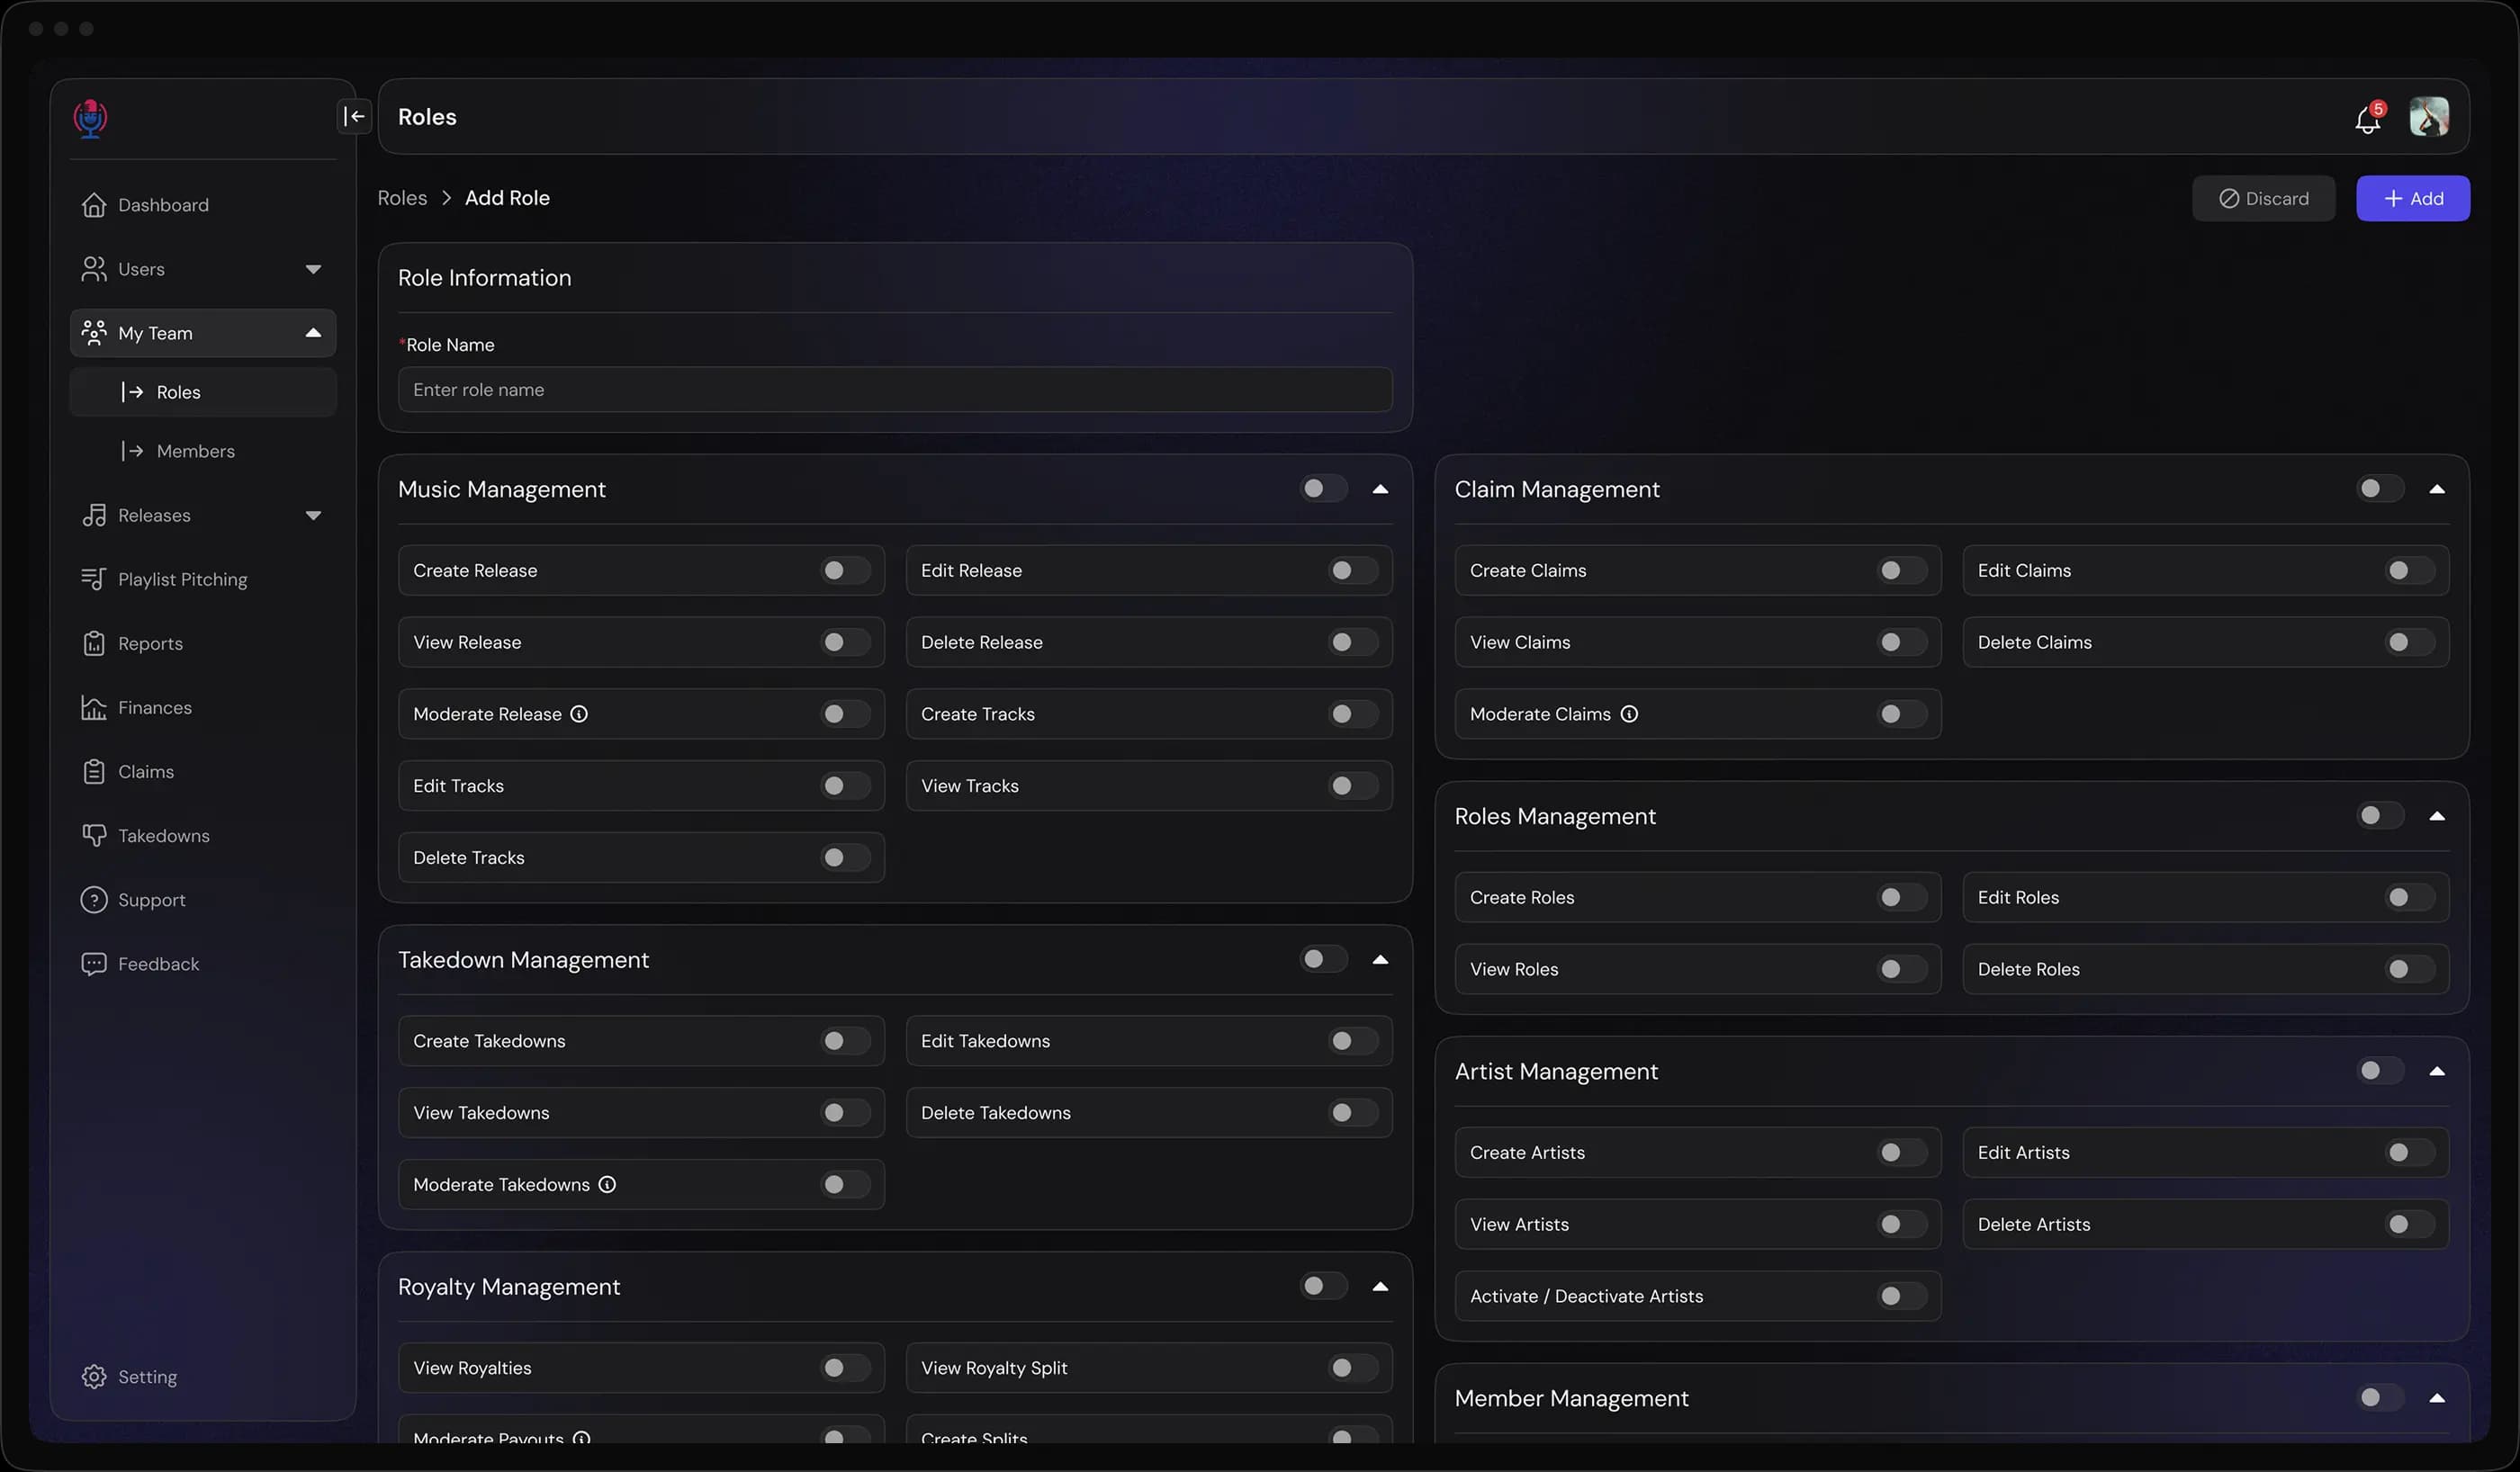Click the Feedback chat bubble icon
The height and width of the screenshot is (1472, 2520).
click(94, 963)
